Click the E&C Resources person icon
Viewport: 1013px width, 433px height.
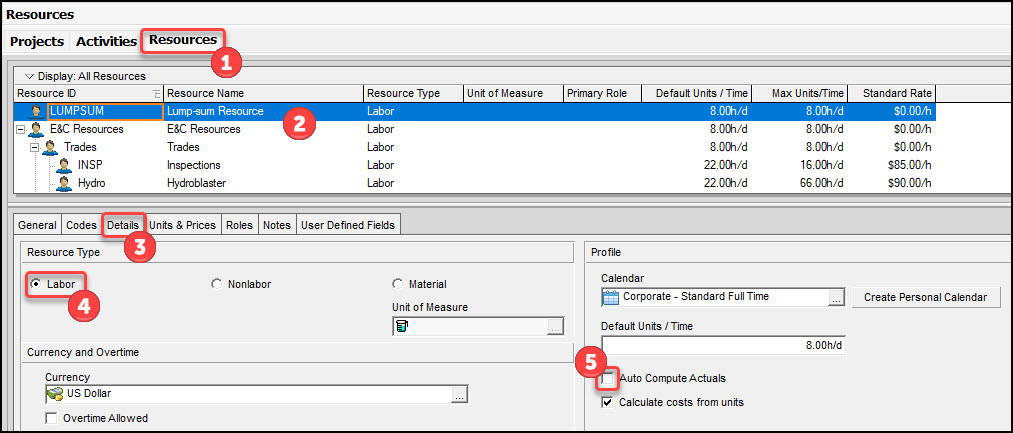[x=36, y=129]
